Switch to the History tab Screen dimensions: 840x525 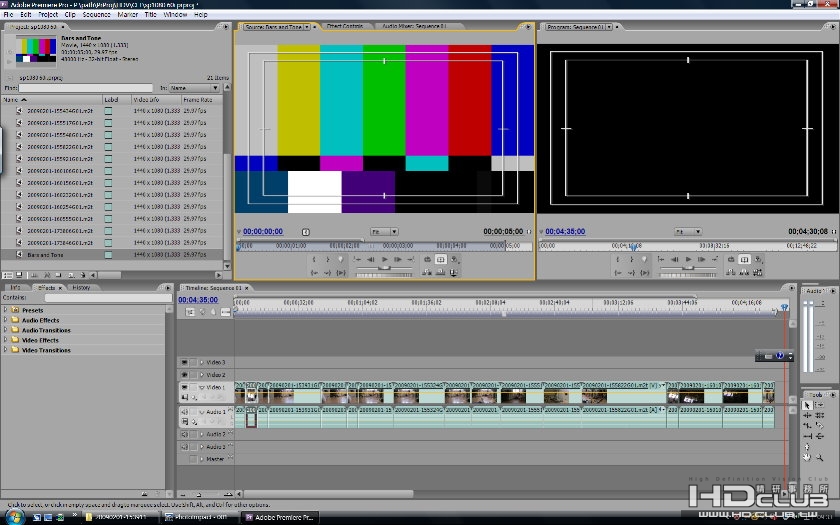[x=81, y=288]
